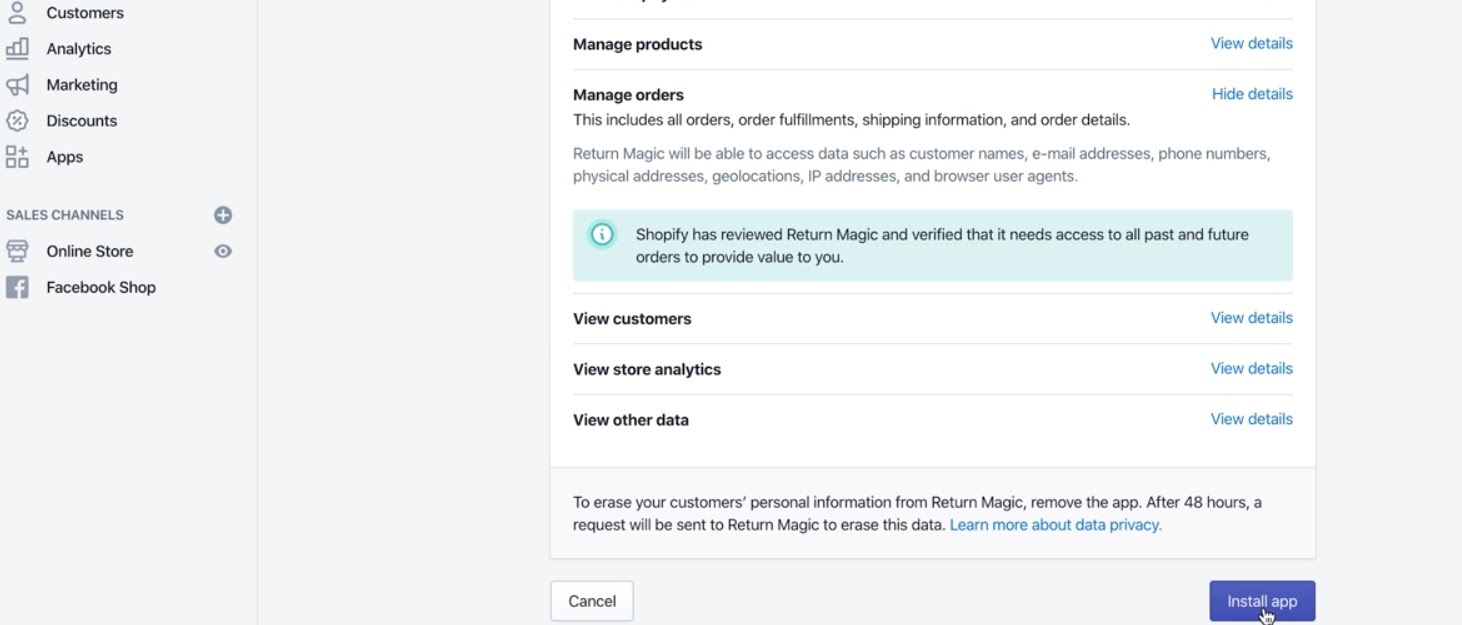Collapse Manage orders with Hide details
The width and height of the screenshot is (1462, 625).
tap(1252, 94)
